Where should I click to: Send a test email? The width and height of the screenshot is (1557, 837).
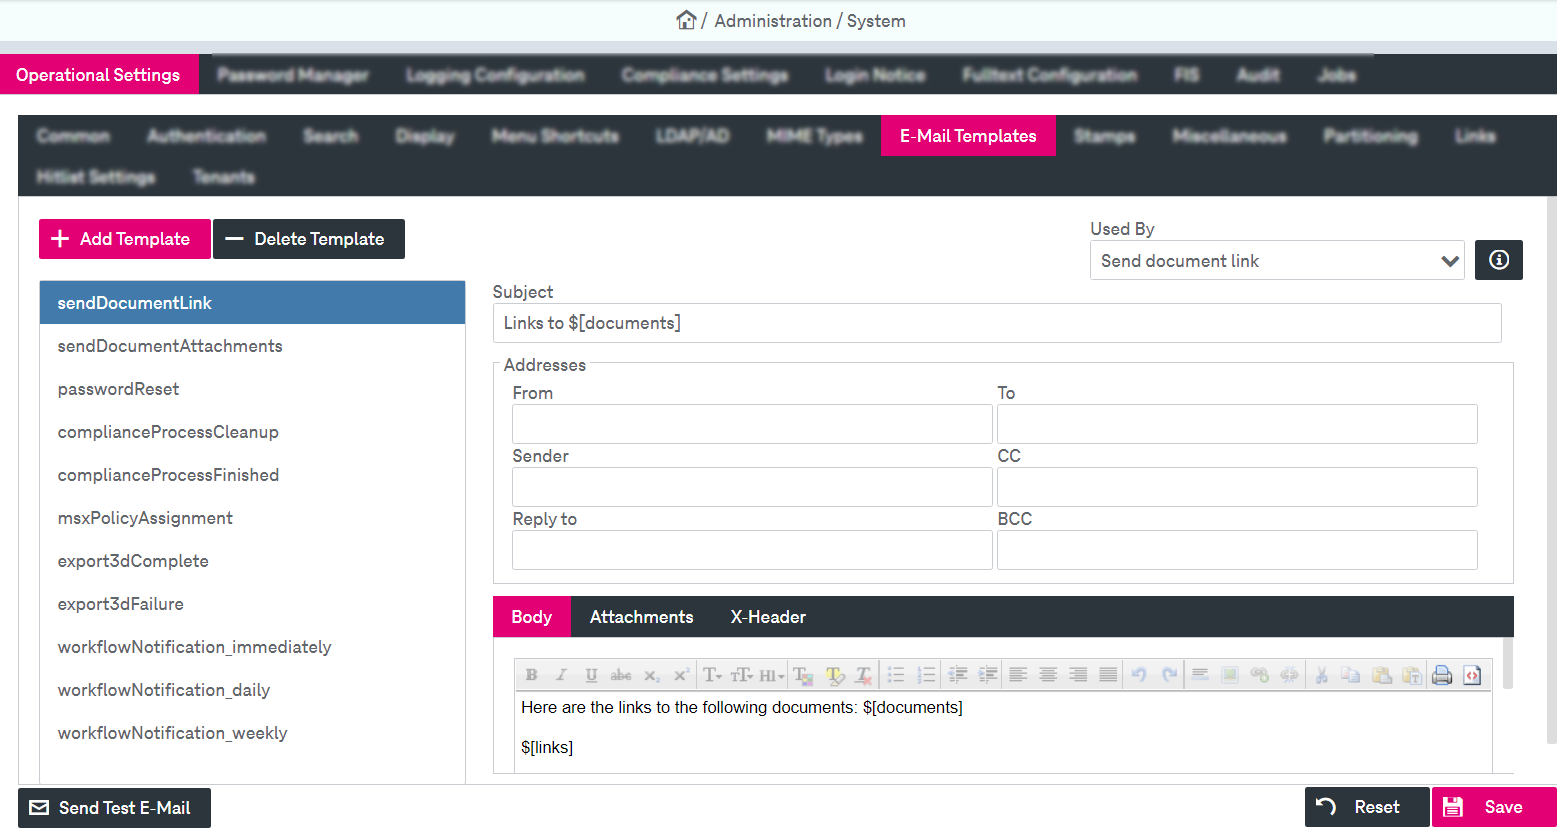pos(113,807)
